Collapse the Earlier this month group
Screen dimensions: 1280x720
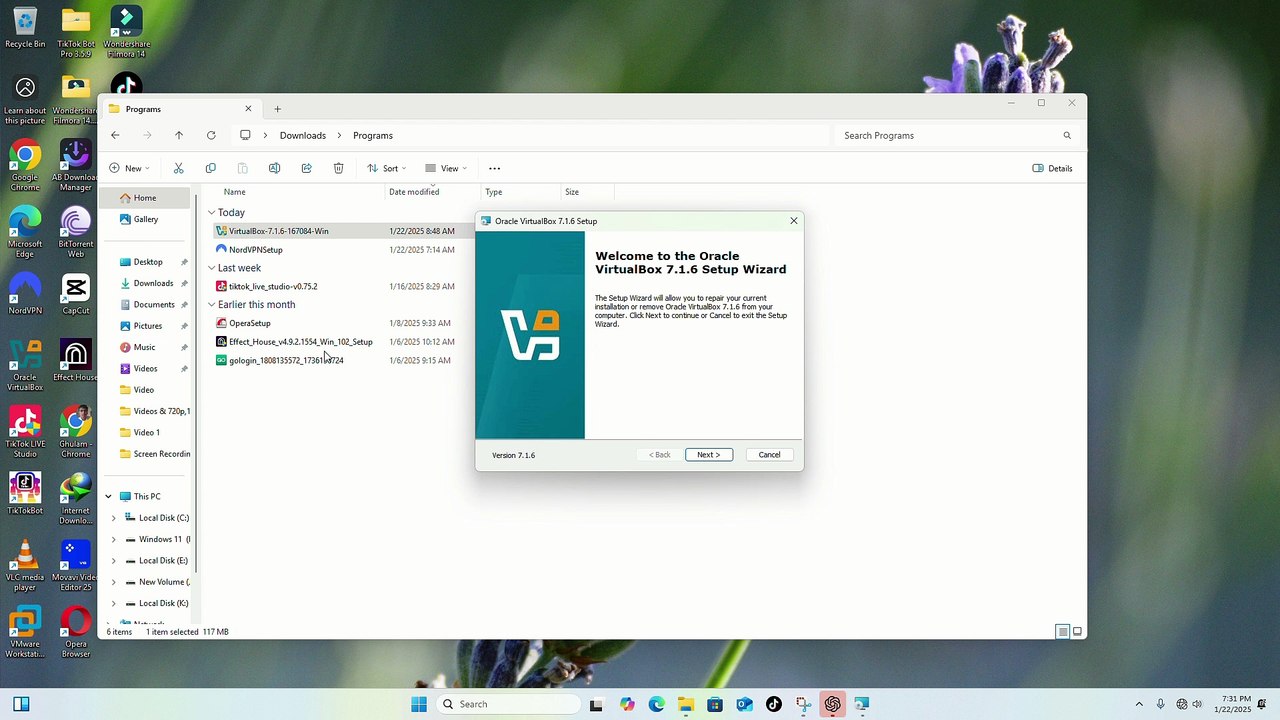coord(212,305)
